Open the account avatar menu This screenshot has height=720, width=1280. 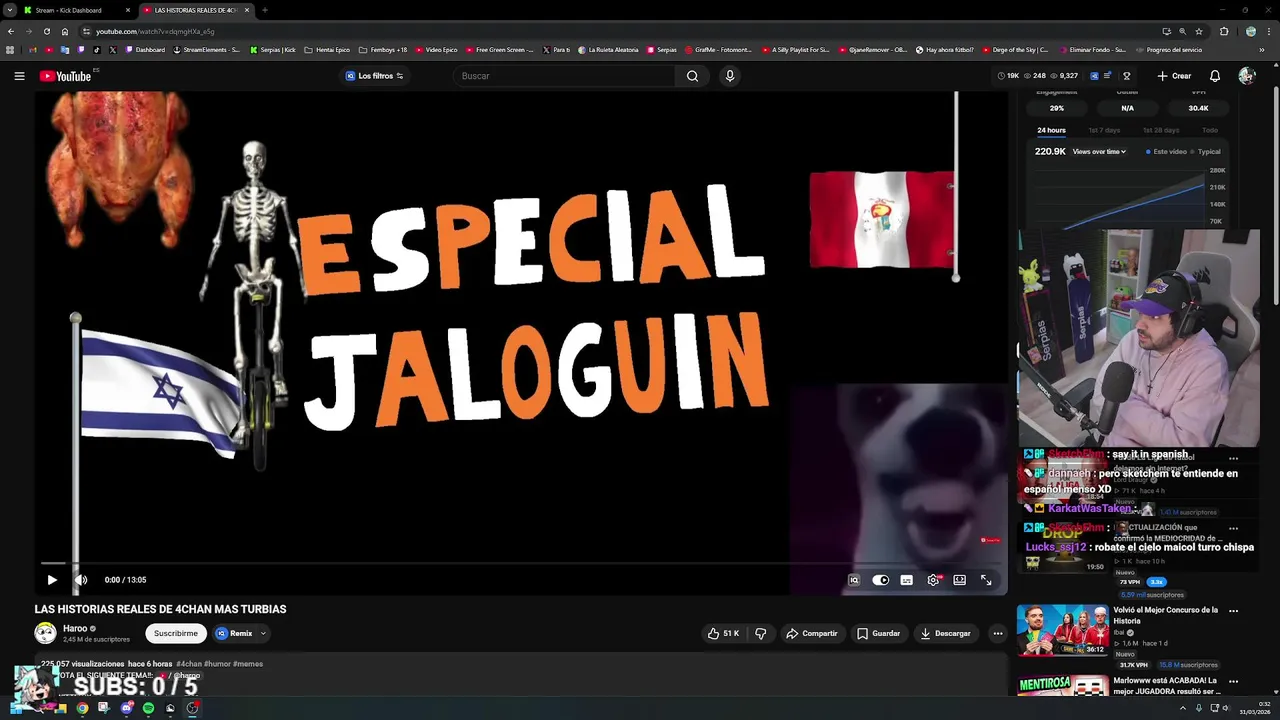click(x=1246, y=76)
